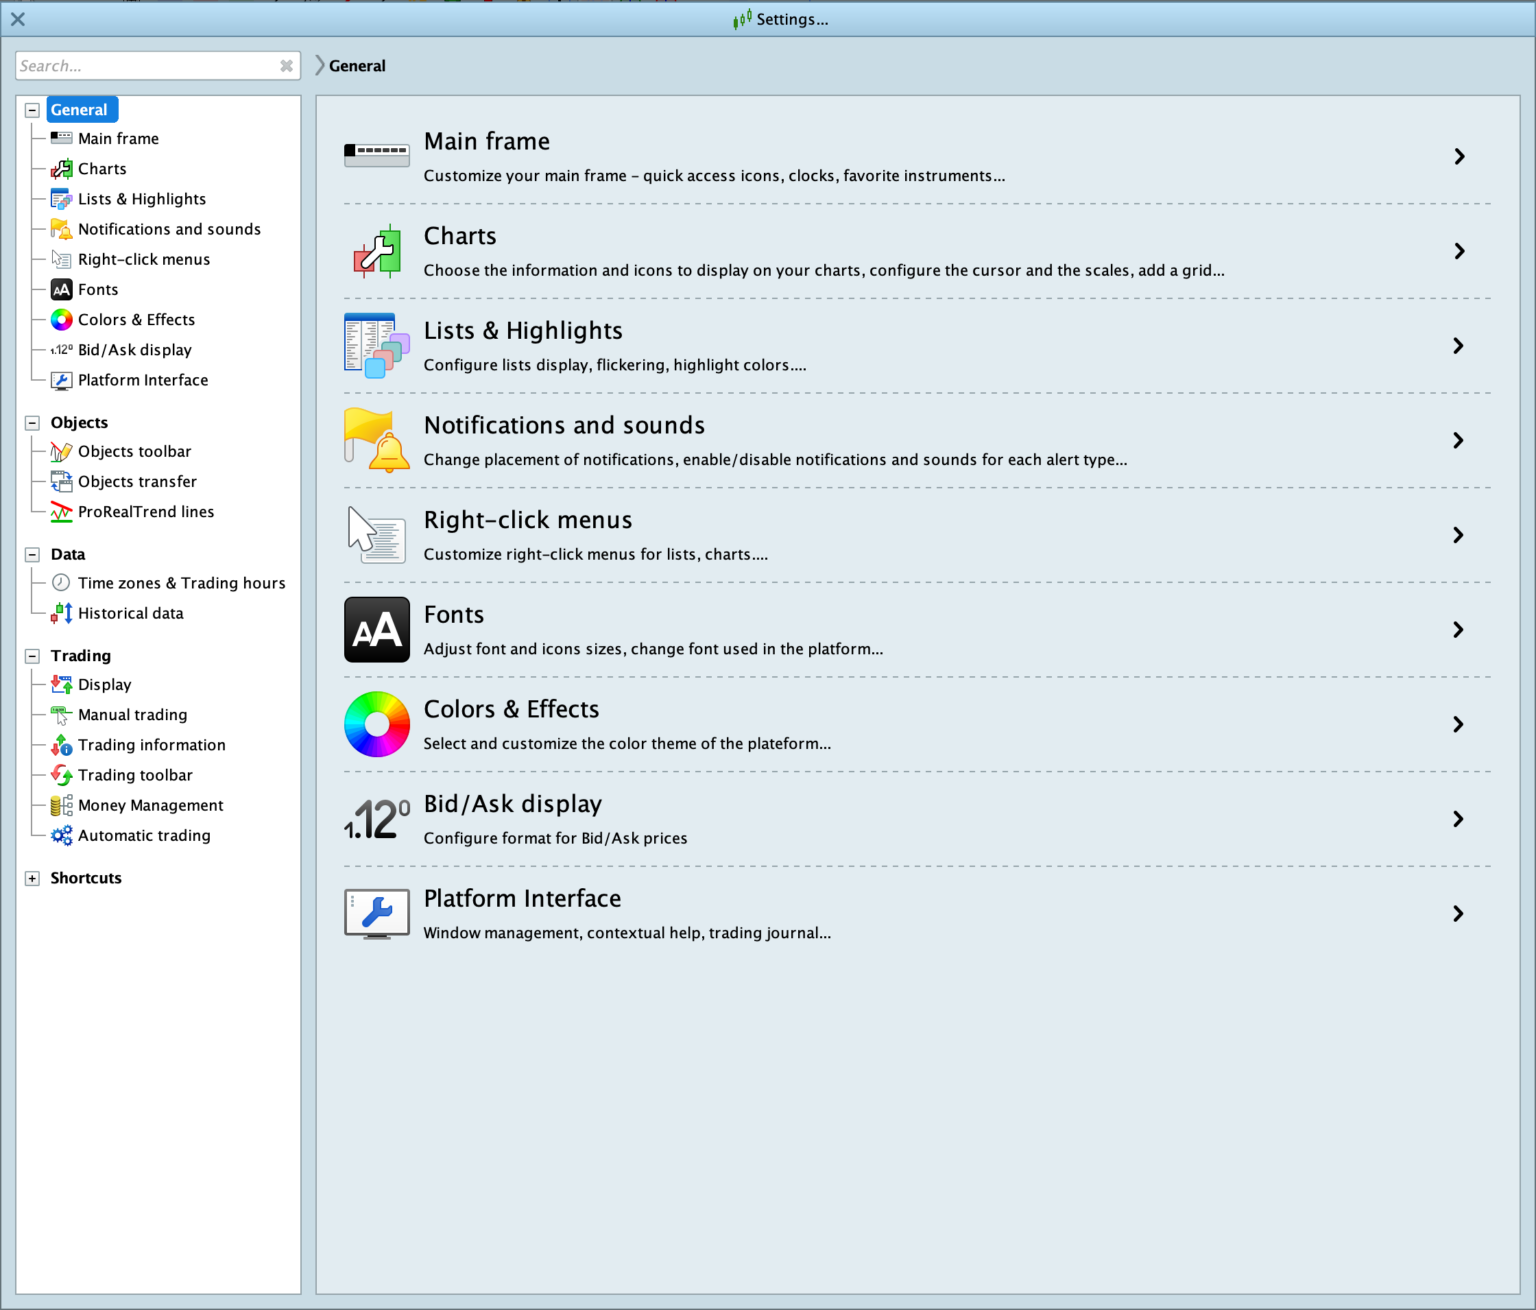Click the Notifications and sounds flag icon

376,440
